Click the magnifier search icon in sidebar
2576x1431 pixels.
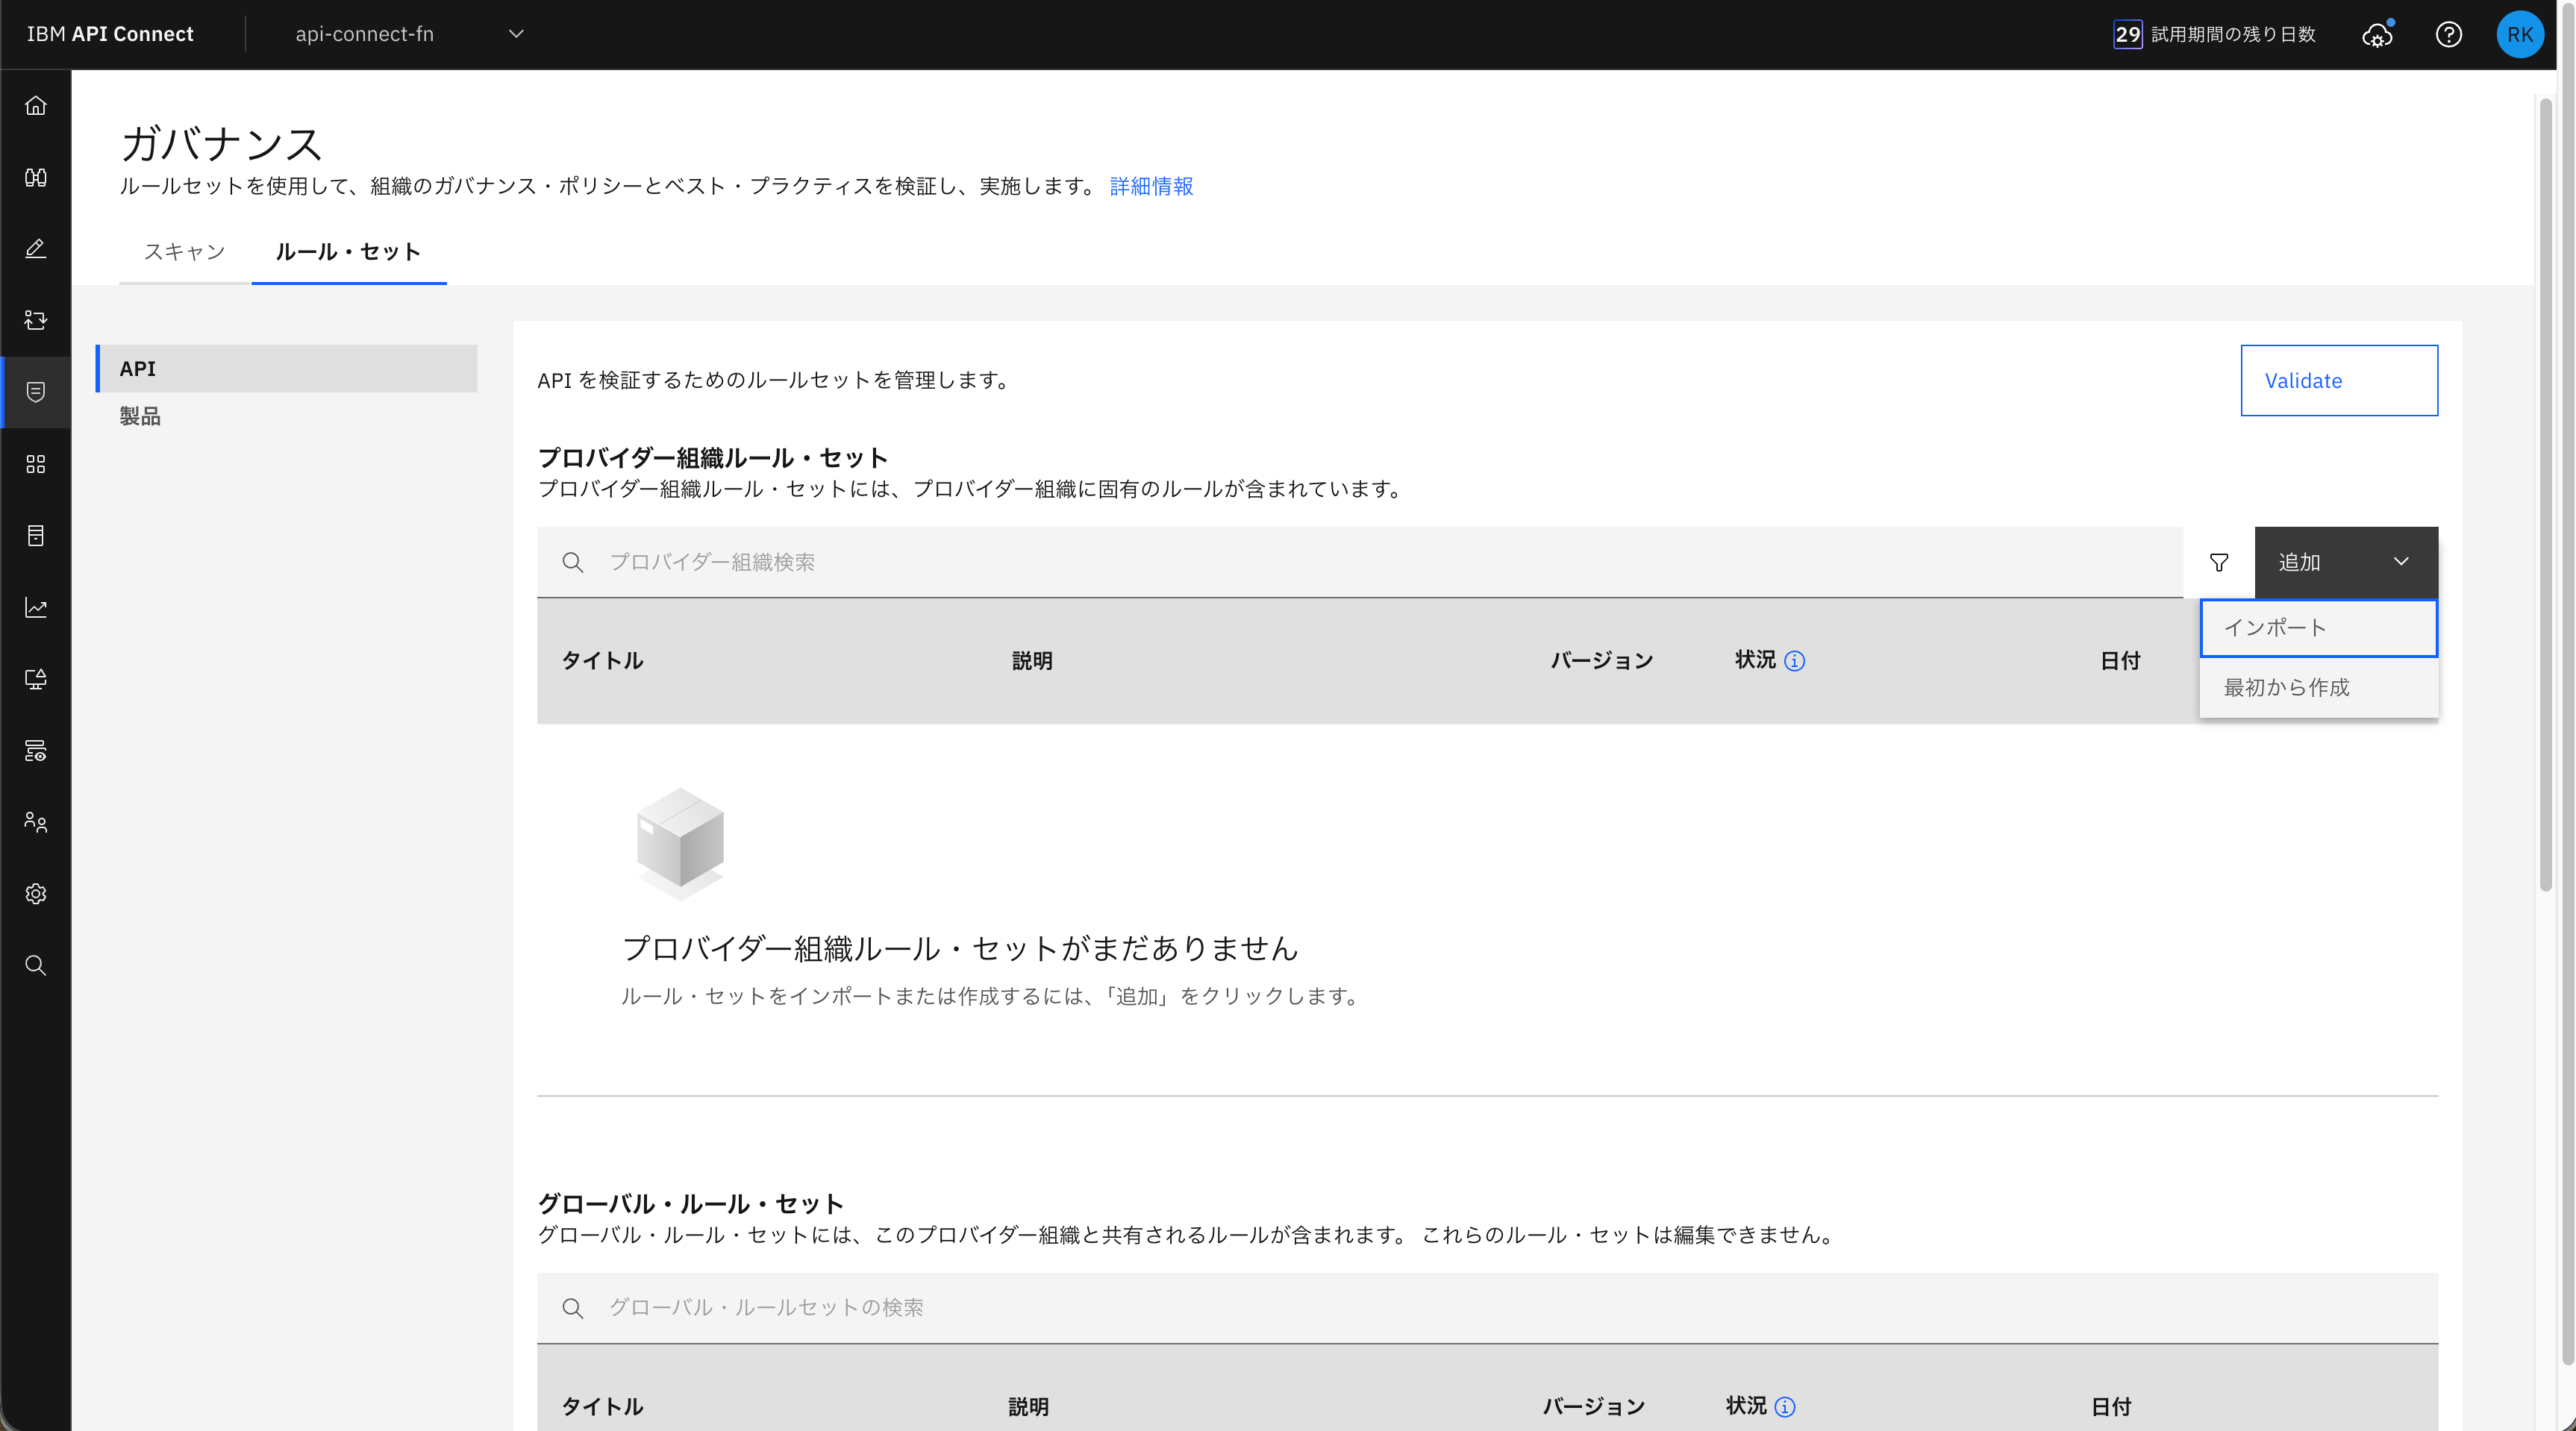coord(36,965)
